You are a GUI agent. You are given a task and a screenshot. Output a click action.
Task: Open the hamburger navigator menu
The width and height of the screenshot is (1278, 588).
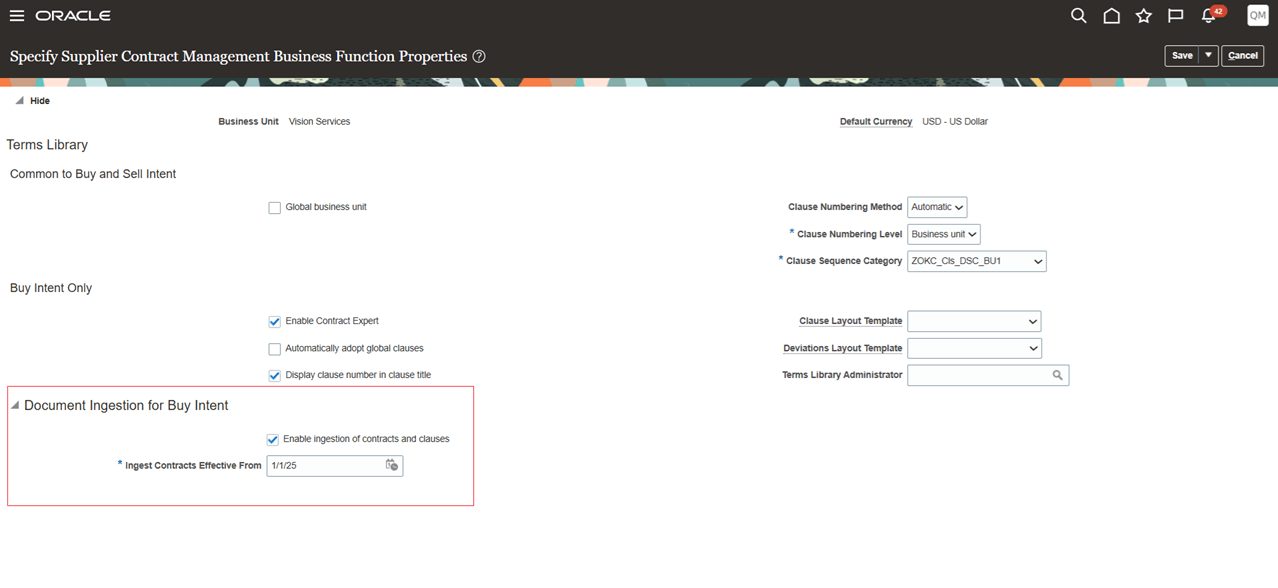[17, 16]
